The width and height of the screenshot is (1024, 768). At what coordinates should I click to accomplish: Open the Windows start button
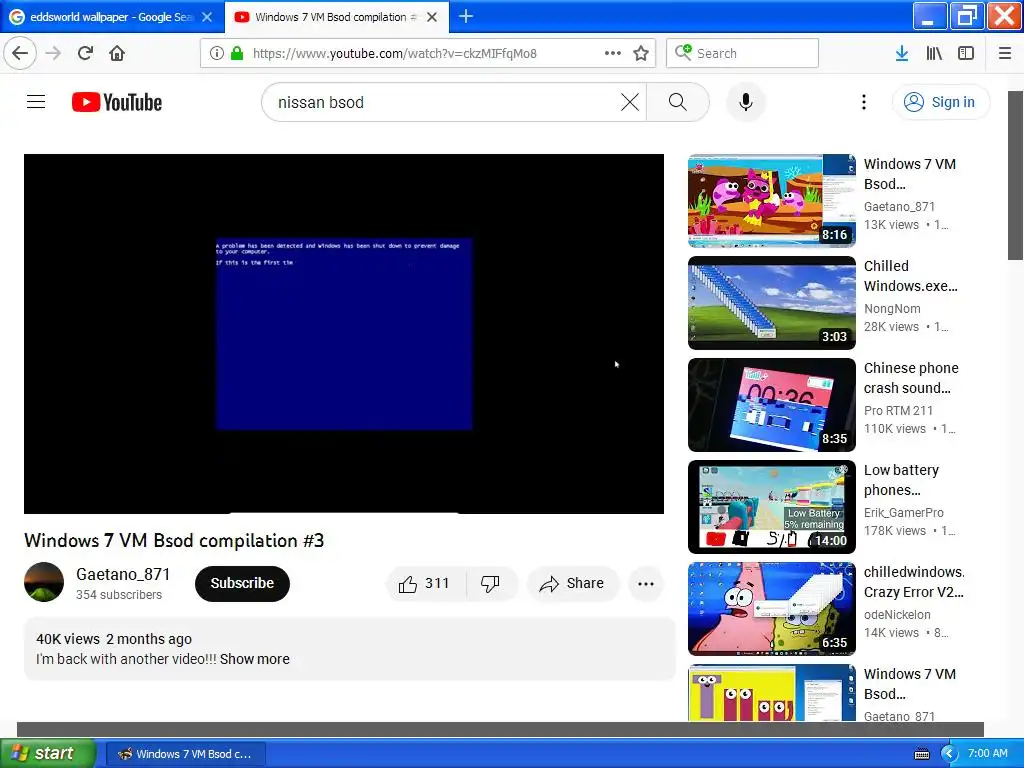click(x=48, y=753)
